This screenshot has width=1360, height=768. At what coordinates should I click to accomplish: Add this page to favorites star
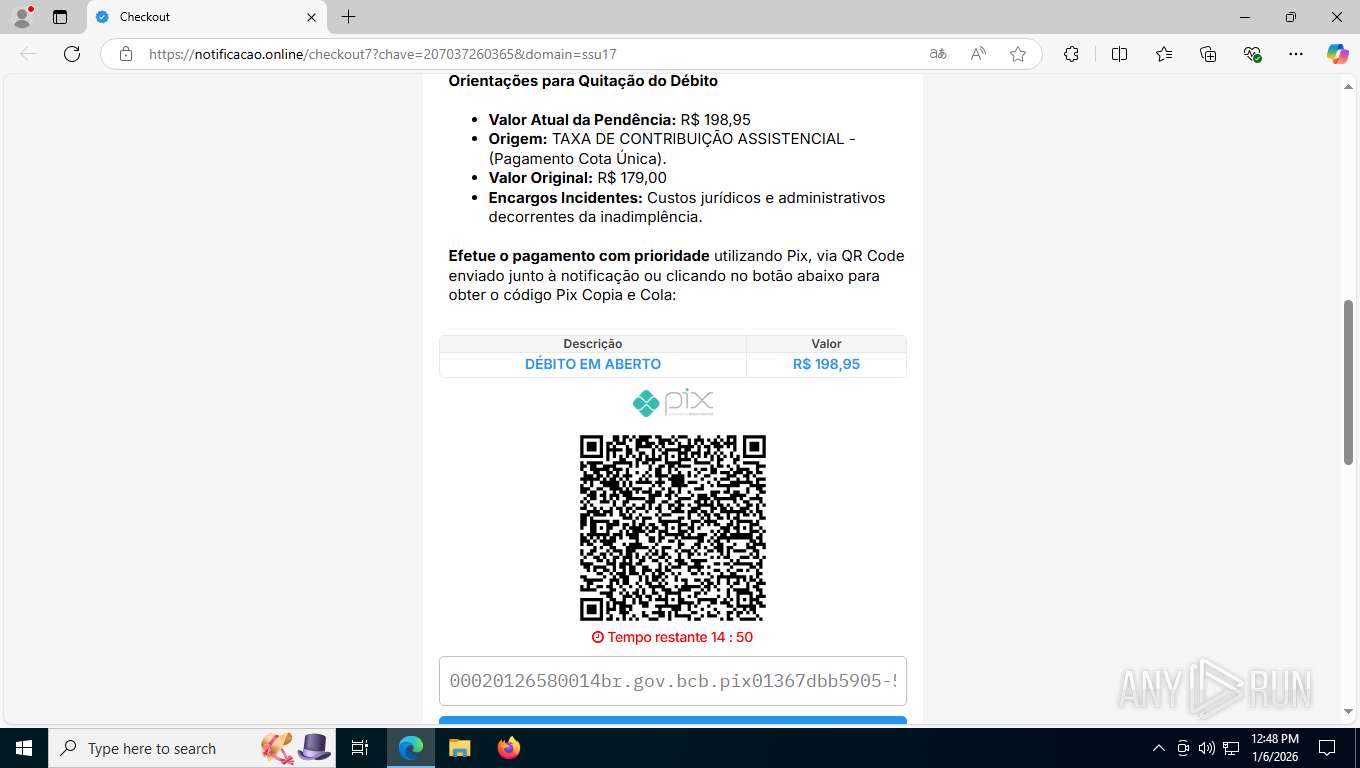point(1018,54)
